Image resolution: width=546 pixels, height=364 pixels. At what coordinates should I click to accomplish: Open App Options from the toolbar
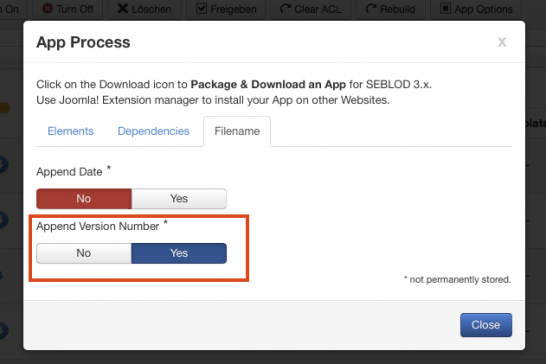tap(476, 9)
